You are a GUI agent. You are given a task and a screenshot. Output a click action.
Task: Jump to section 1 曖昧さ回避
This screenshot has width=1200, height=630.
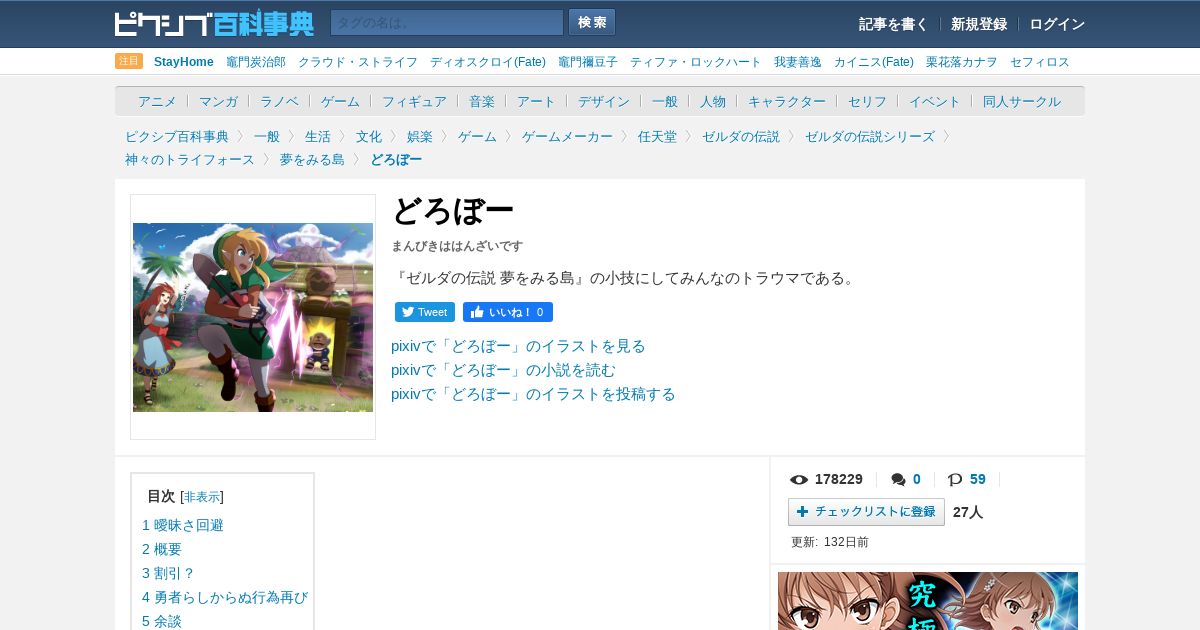point(183,525)
